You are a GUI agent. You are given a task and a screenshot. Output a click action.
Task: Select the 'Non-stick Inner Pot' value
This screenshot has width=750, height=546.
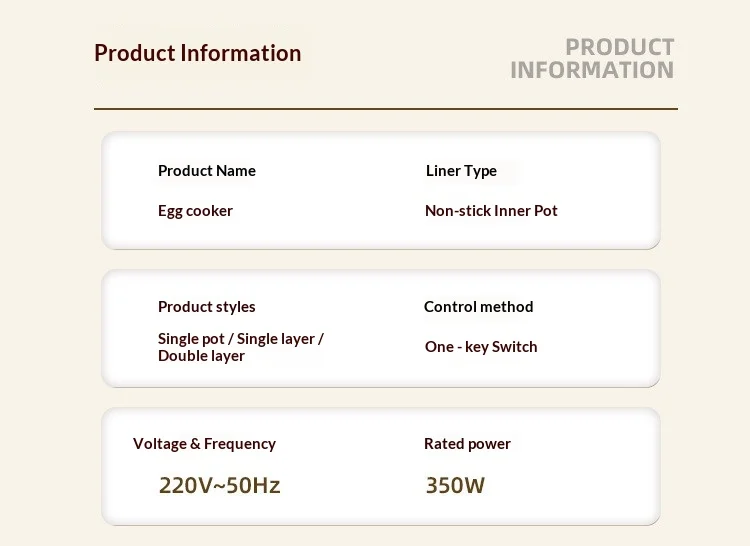click(491, 211)
